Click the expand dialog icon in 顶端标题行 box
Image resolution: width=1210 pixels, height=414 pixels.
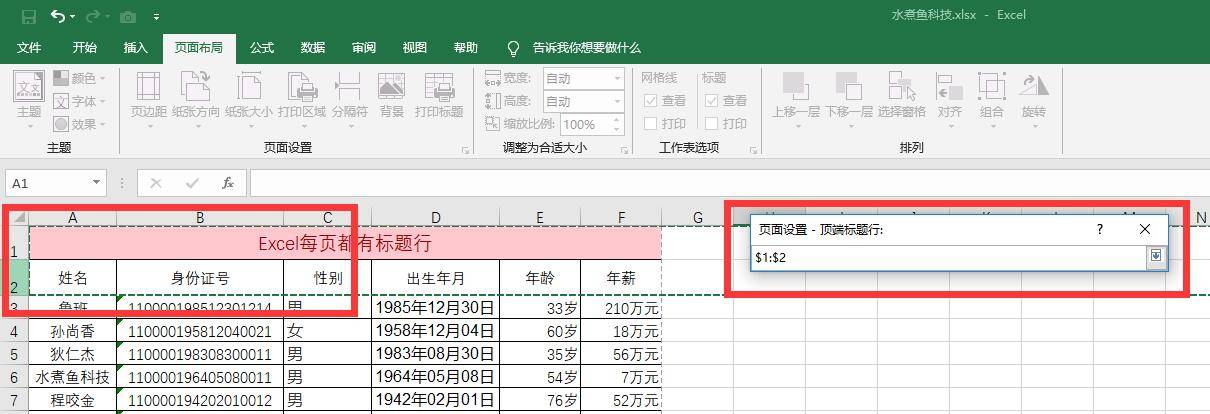pos(1156,257)
